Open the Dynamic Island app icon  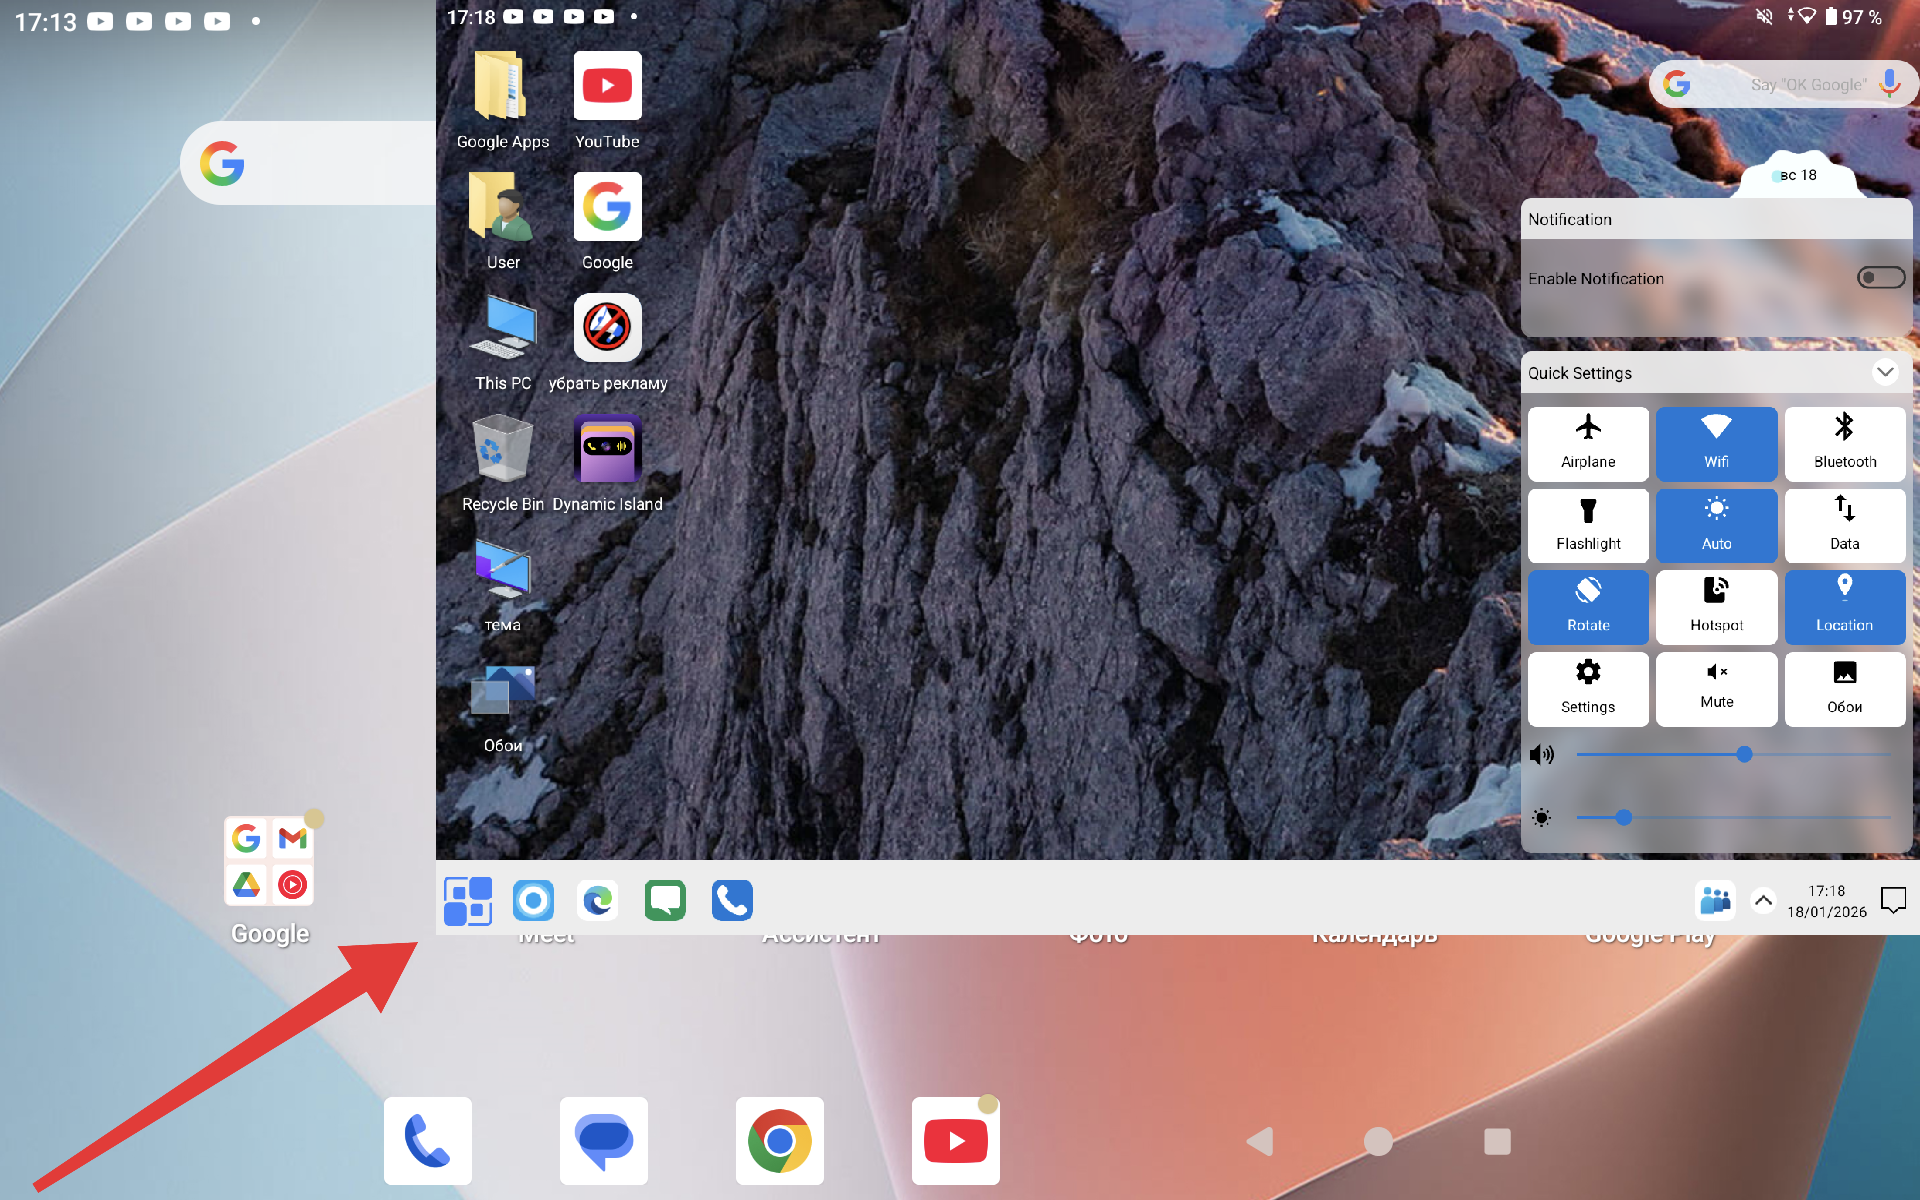pos(607,450)
